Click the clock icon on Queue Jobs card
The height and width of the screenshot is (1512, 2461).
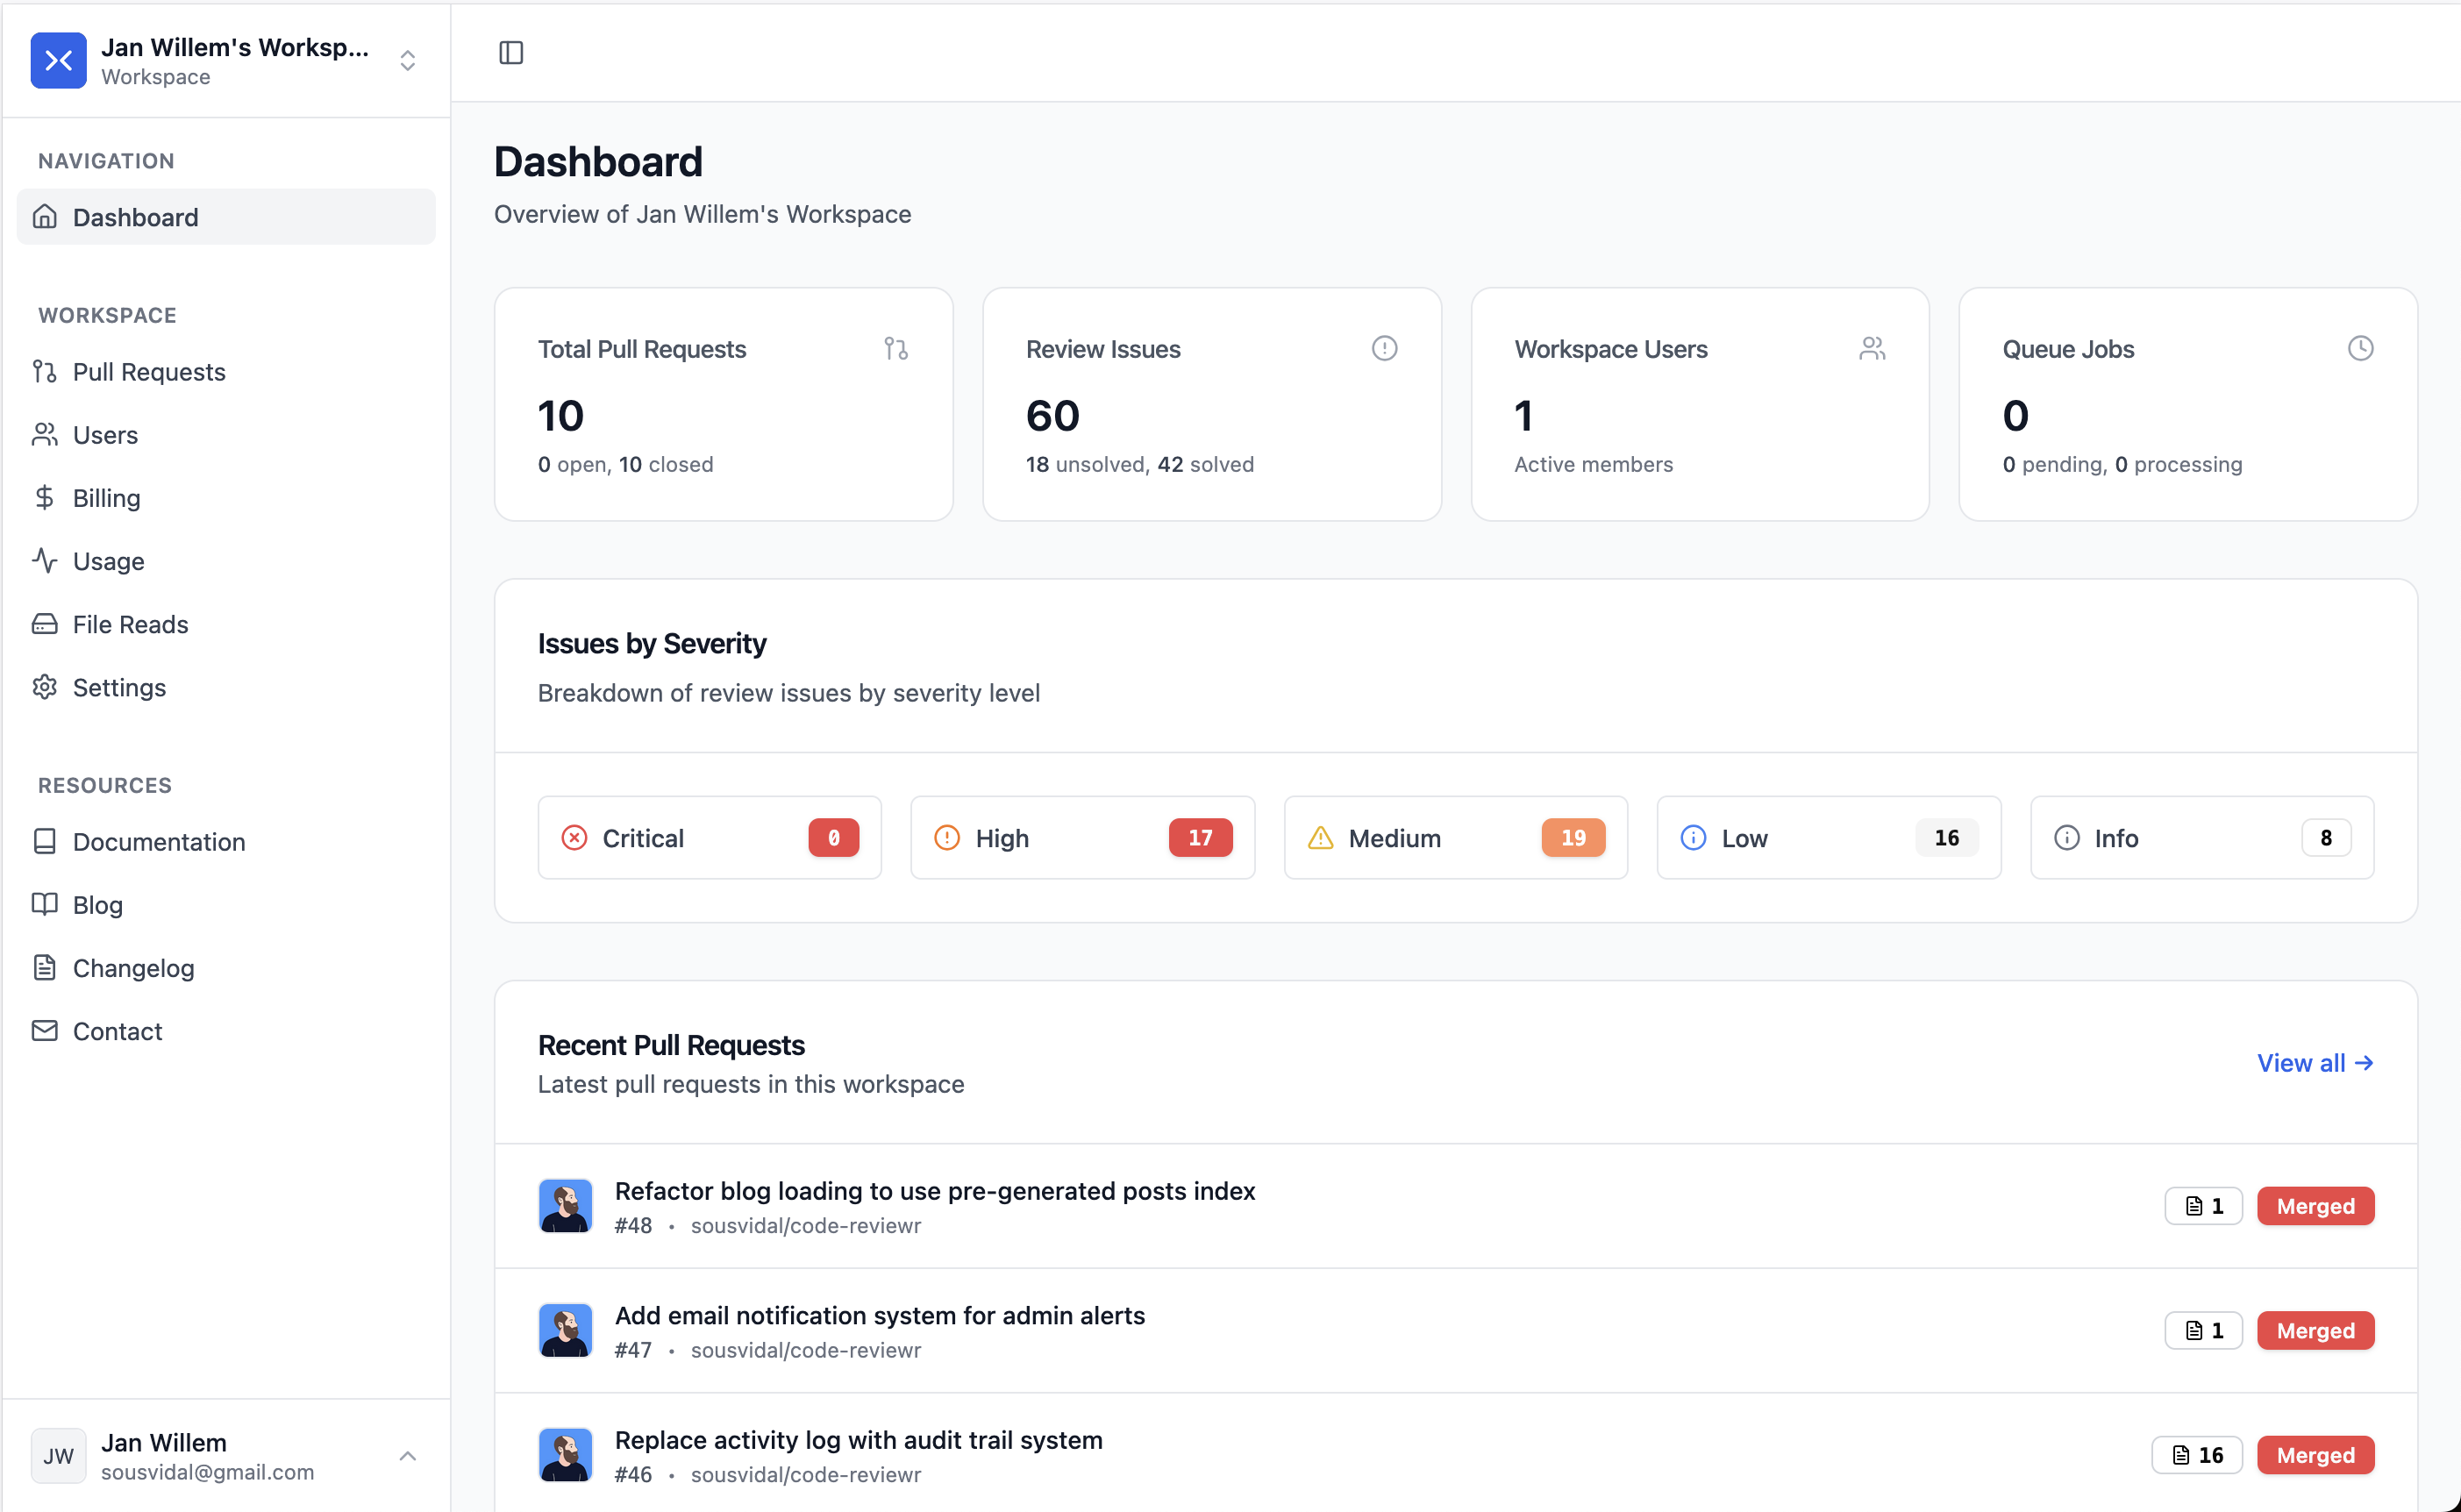(x=2361, y=348)
